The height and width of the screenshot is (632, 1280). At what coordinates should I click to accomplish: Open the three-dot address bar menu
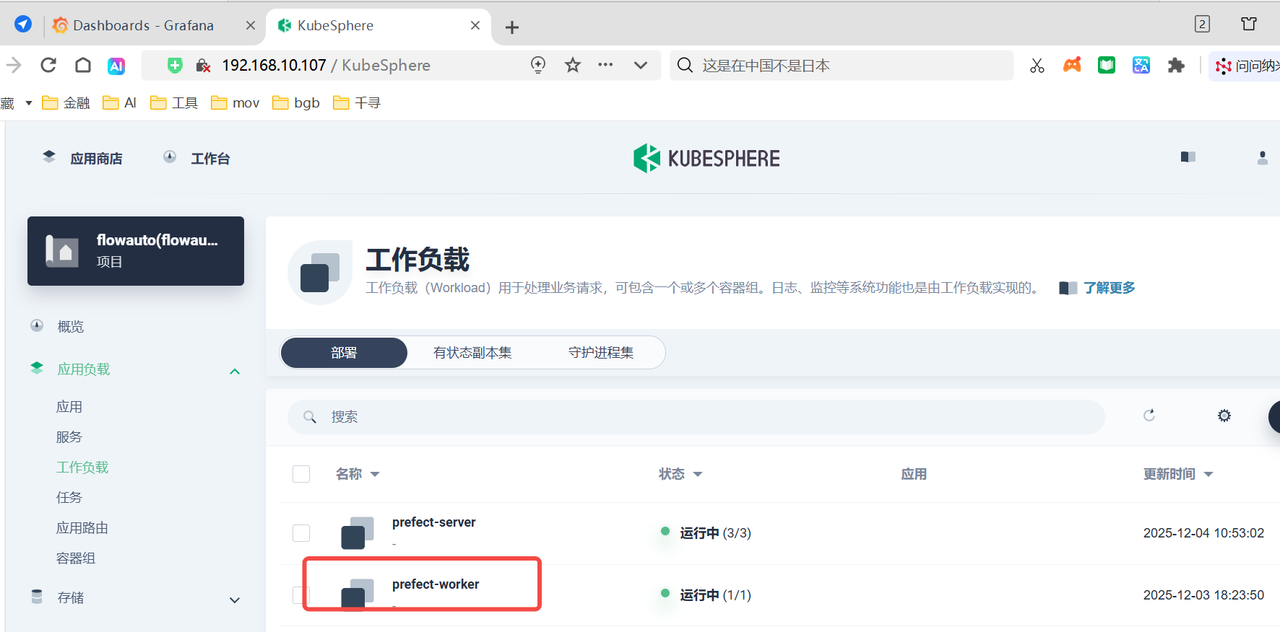tap(606, 65)
